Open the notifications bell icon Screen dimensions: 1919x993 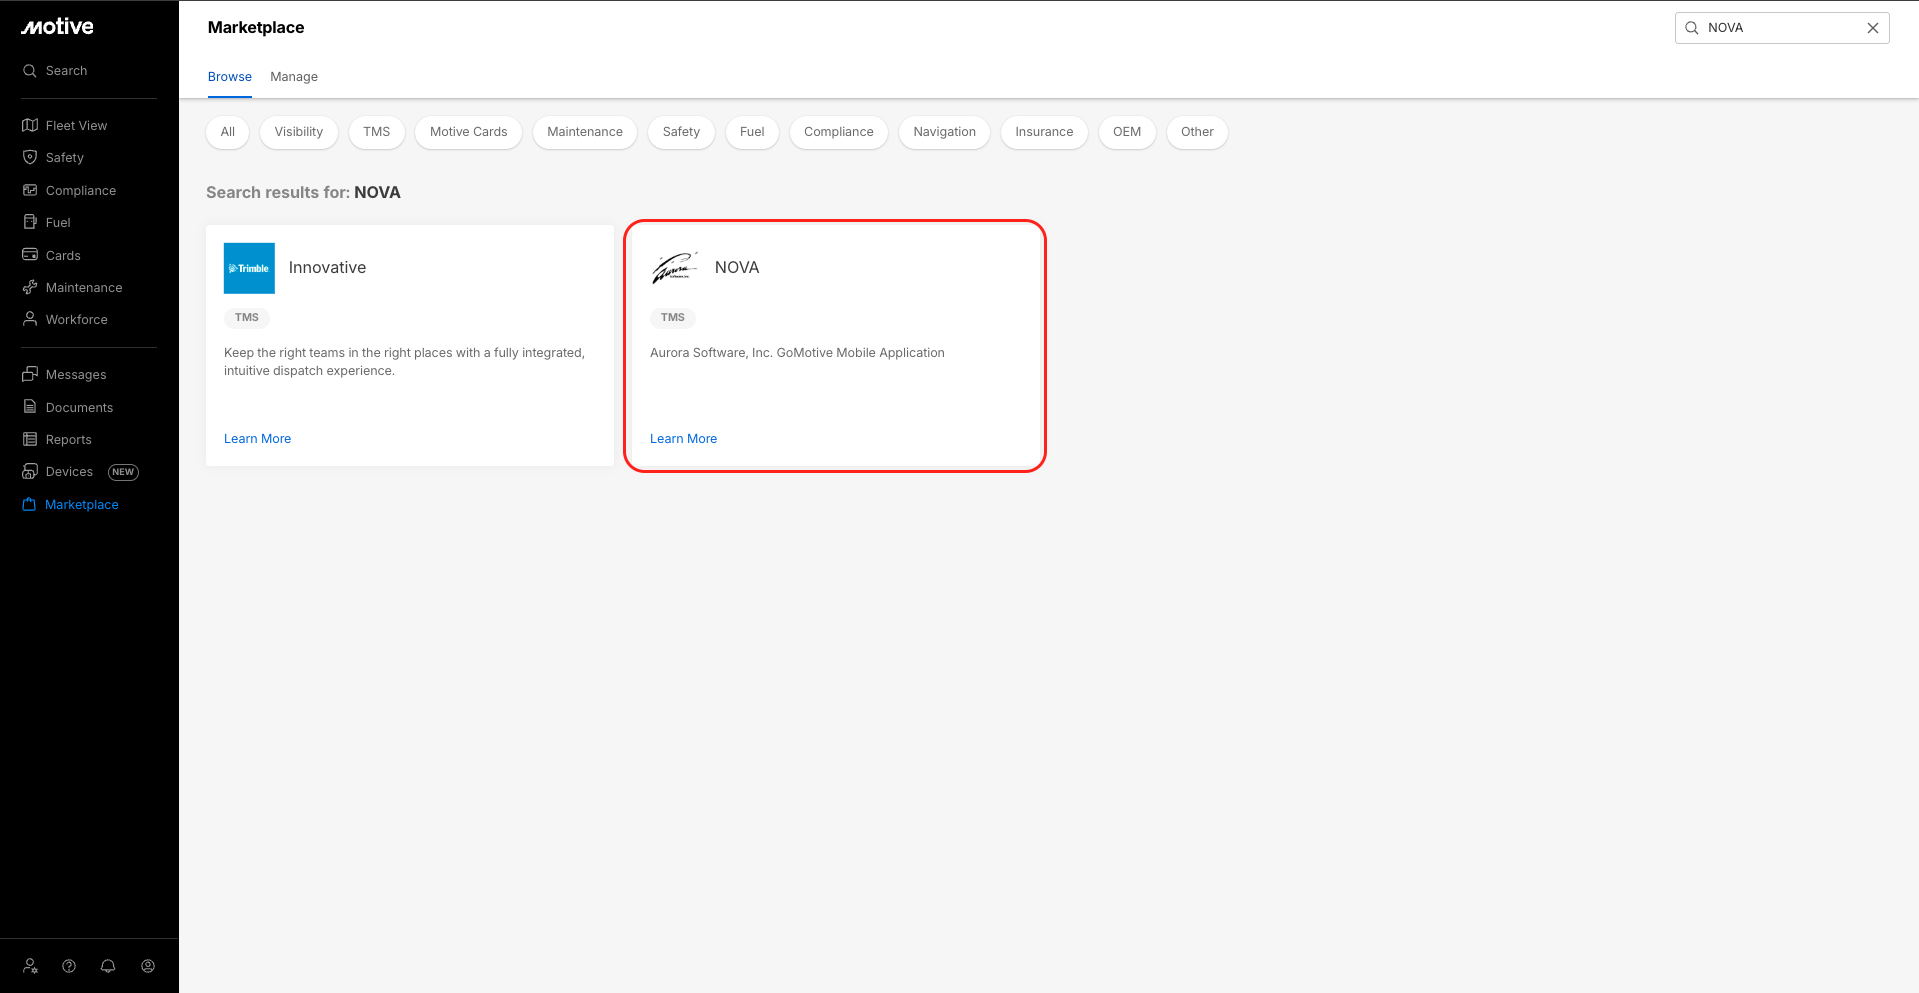coord(108,966)
